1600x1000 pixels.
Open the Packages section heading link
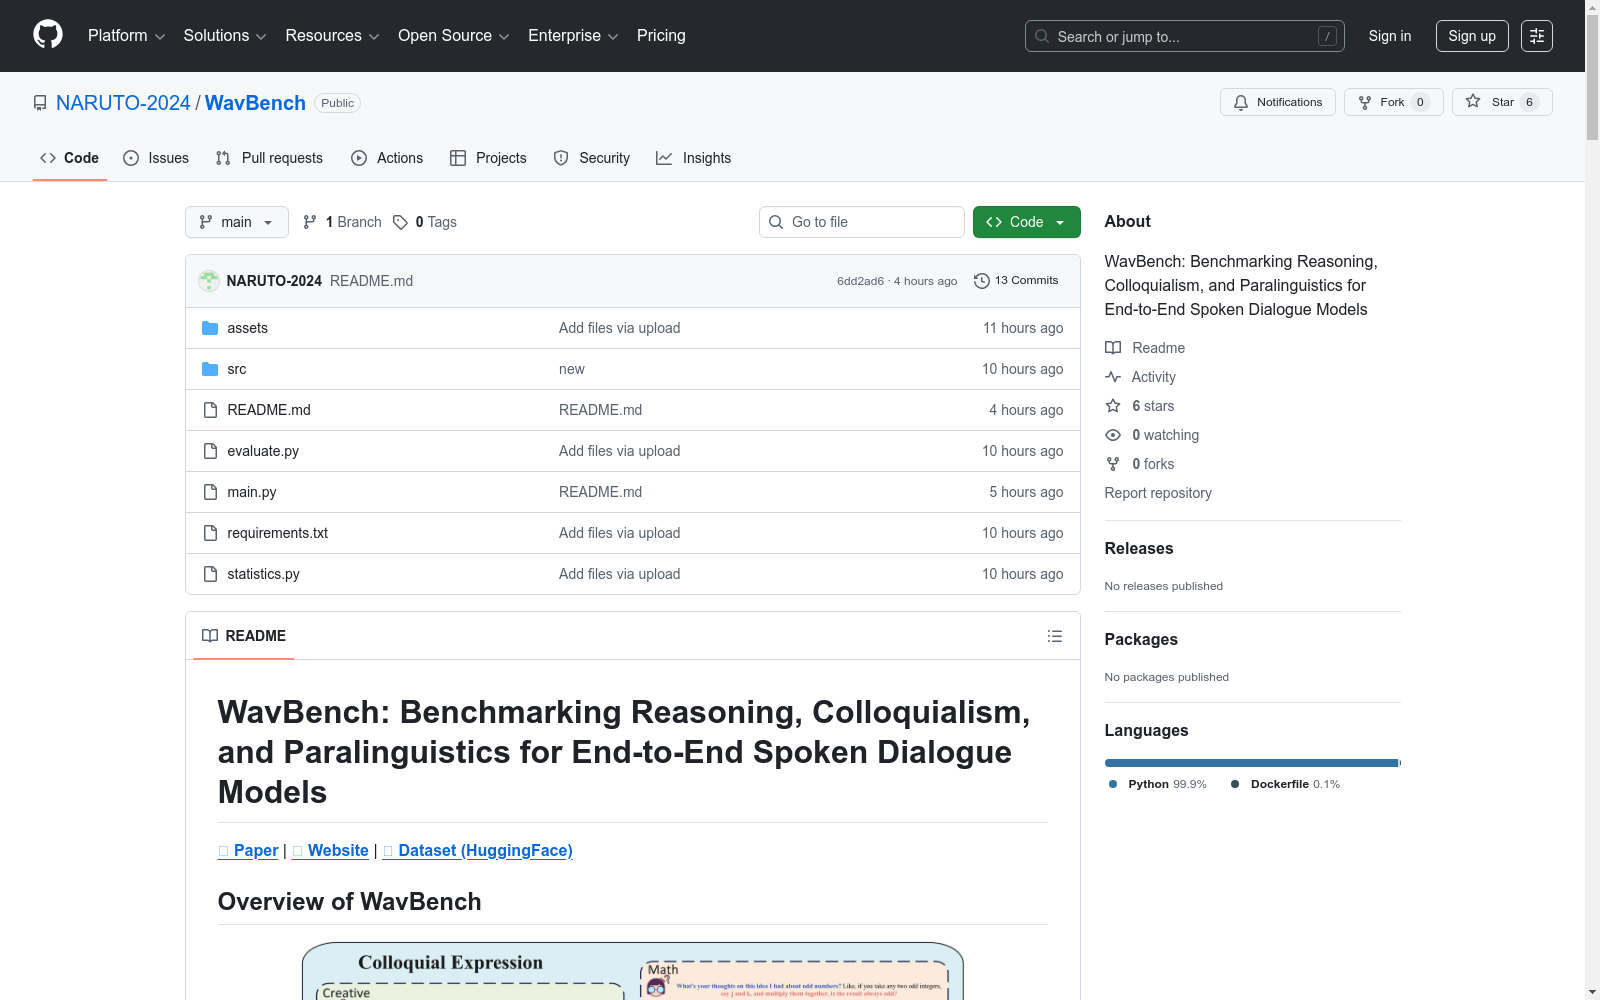[x=1141, y=639]
